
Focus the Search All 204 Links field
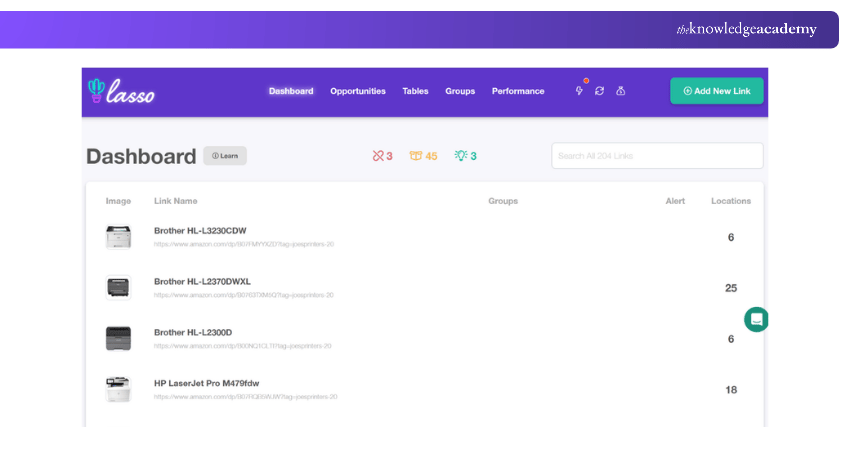657,156
